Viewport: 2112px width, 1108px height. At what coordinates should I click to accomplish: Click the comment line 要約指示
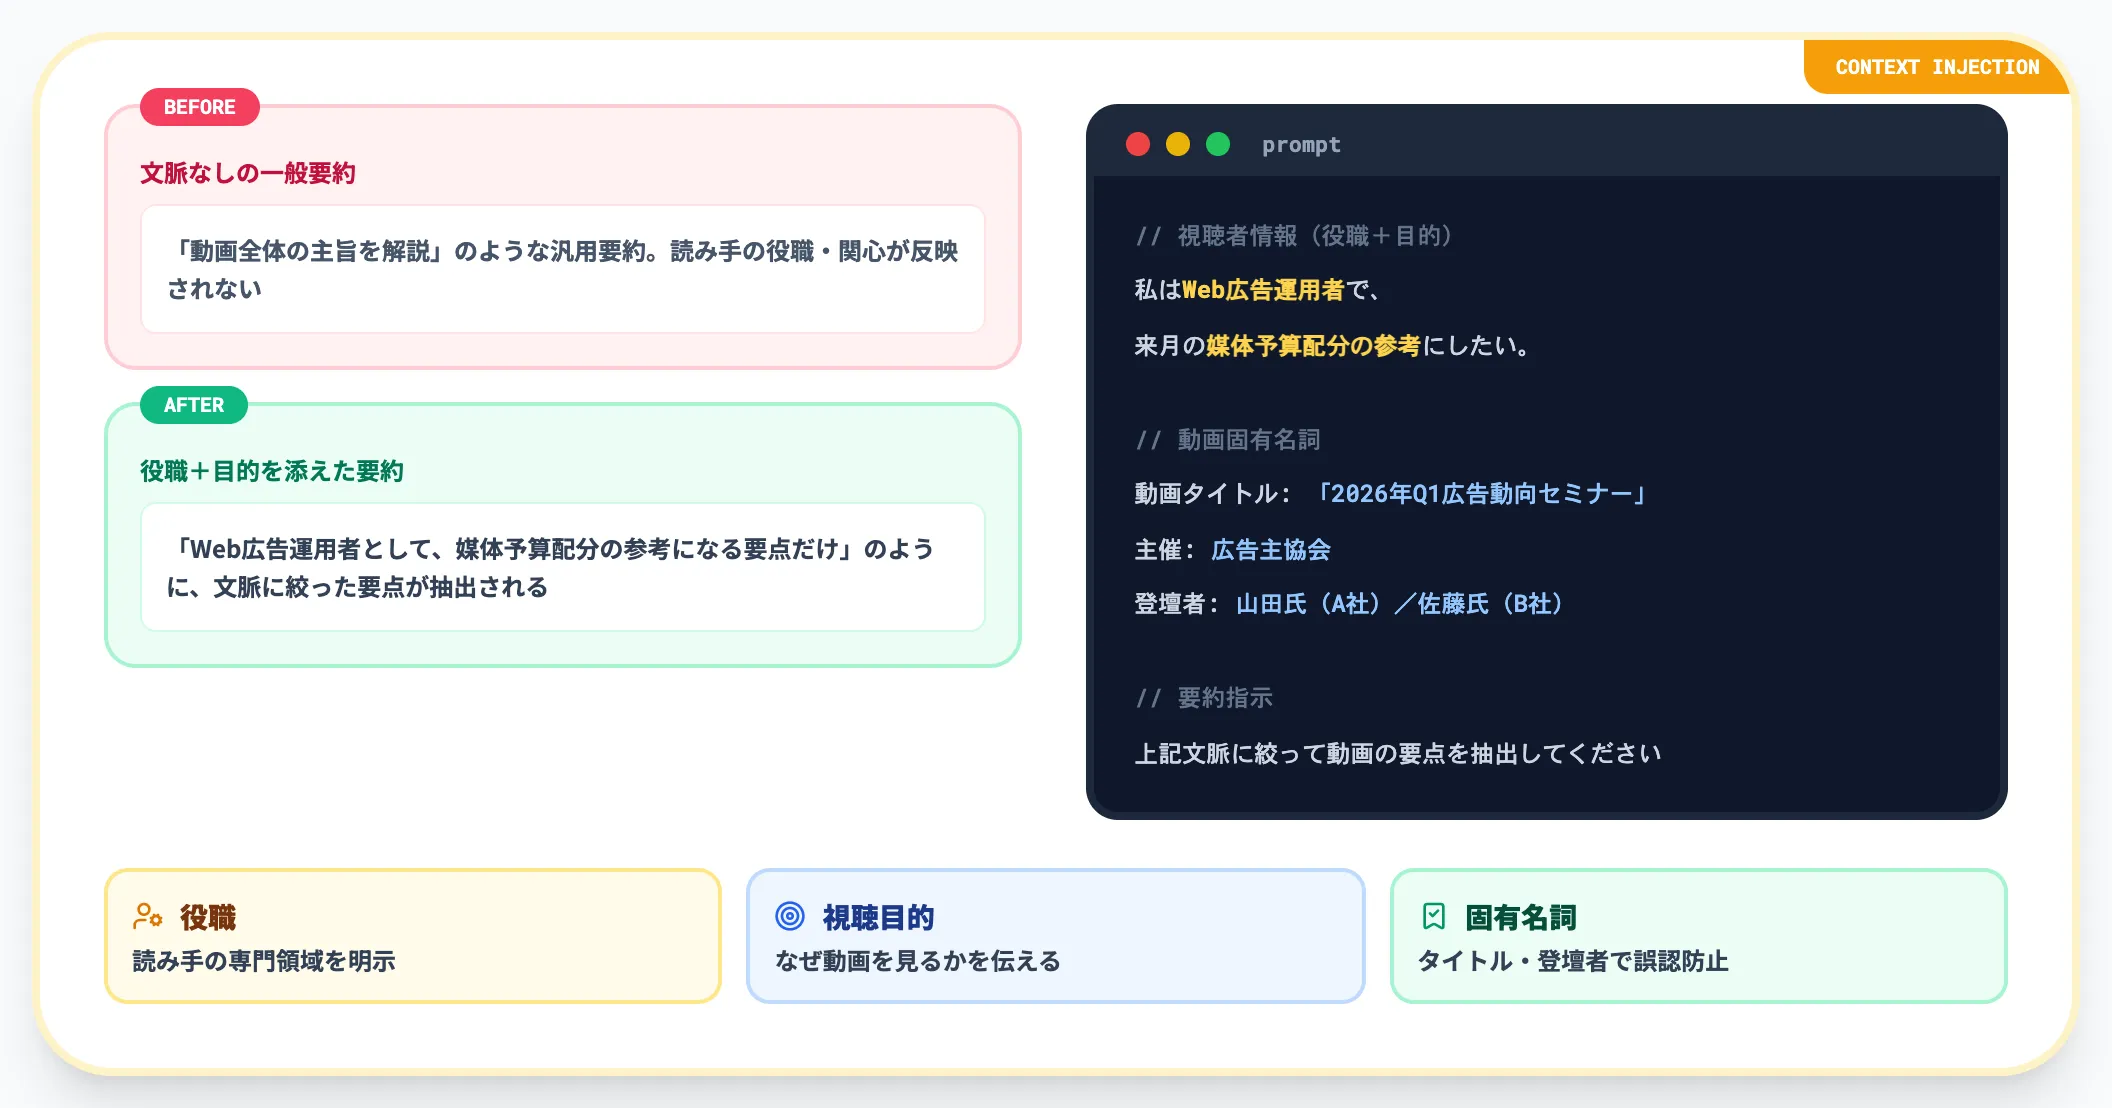coord(1204,698)
